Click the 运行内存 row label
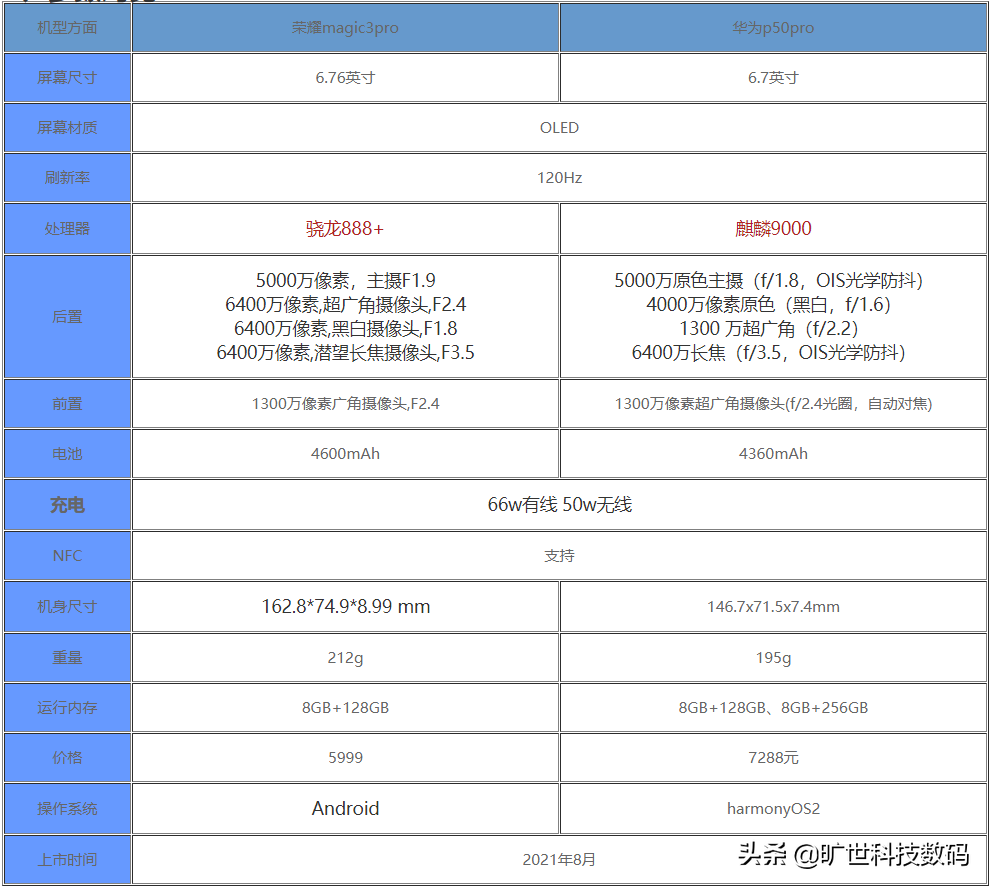Viewport: 992px width, 889px height. click(68, 707)
